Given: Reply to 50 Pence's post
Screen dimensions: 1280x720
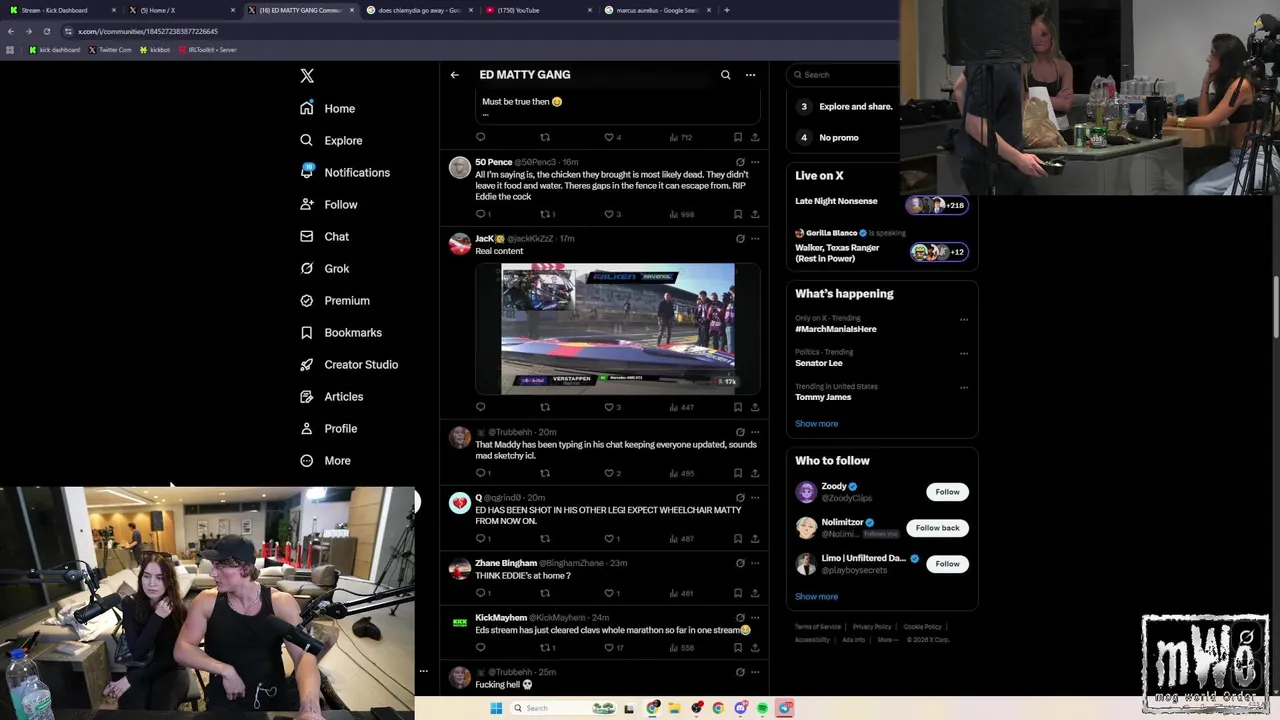Looking at the screenshot, I should point(481,214).
